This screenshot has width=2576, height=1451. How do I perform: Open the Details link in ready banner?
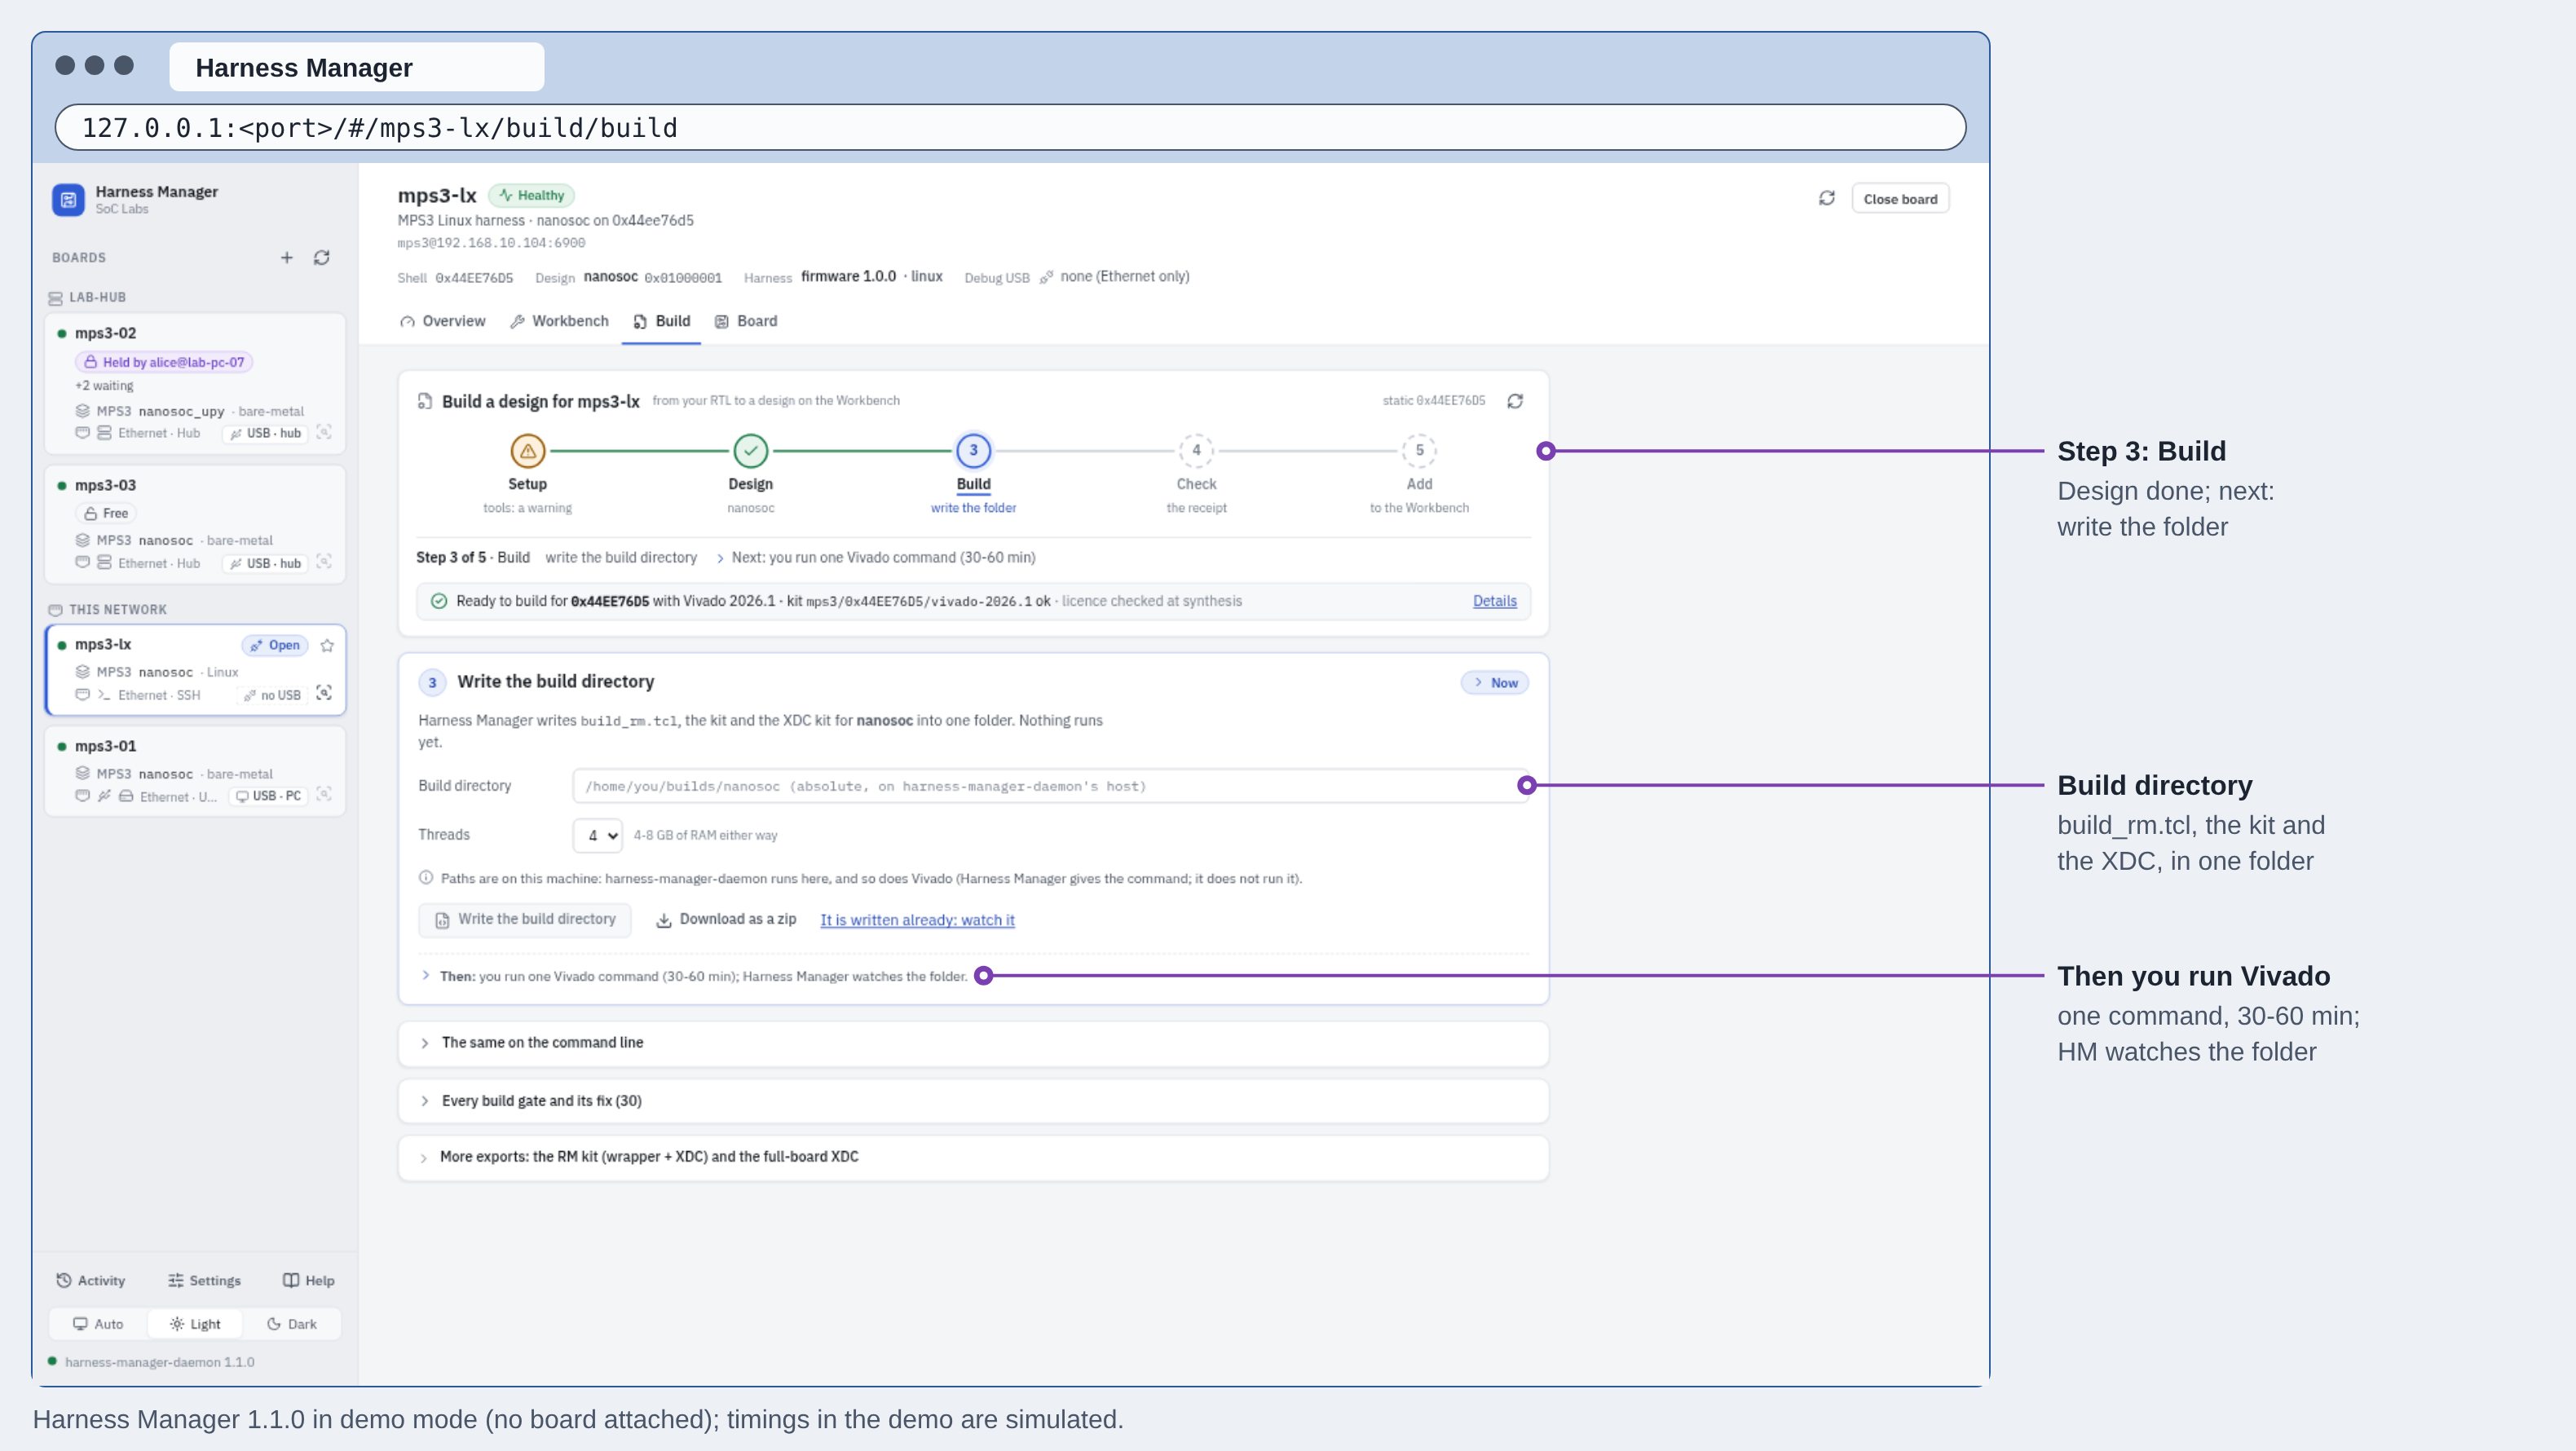click(1494, 601)
